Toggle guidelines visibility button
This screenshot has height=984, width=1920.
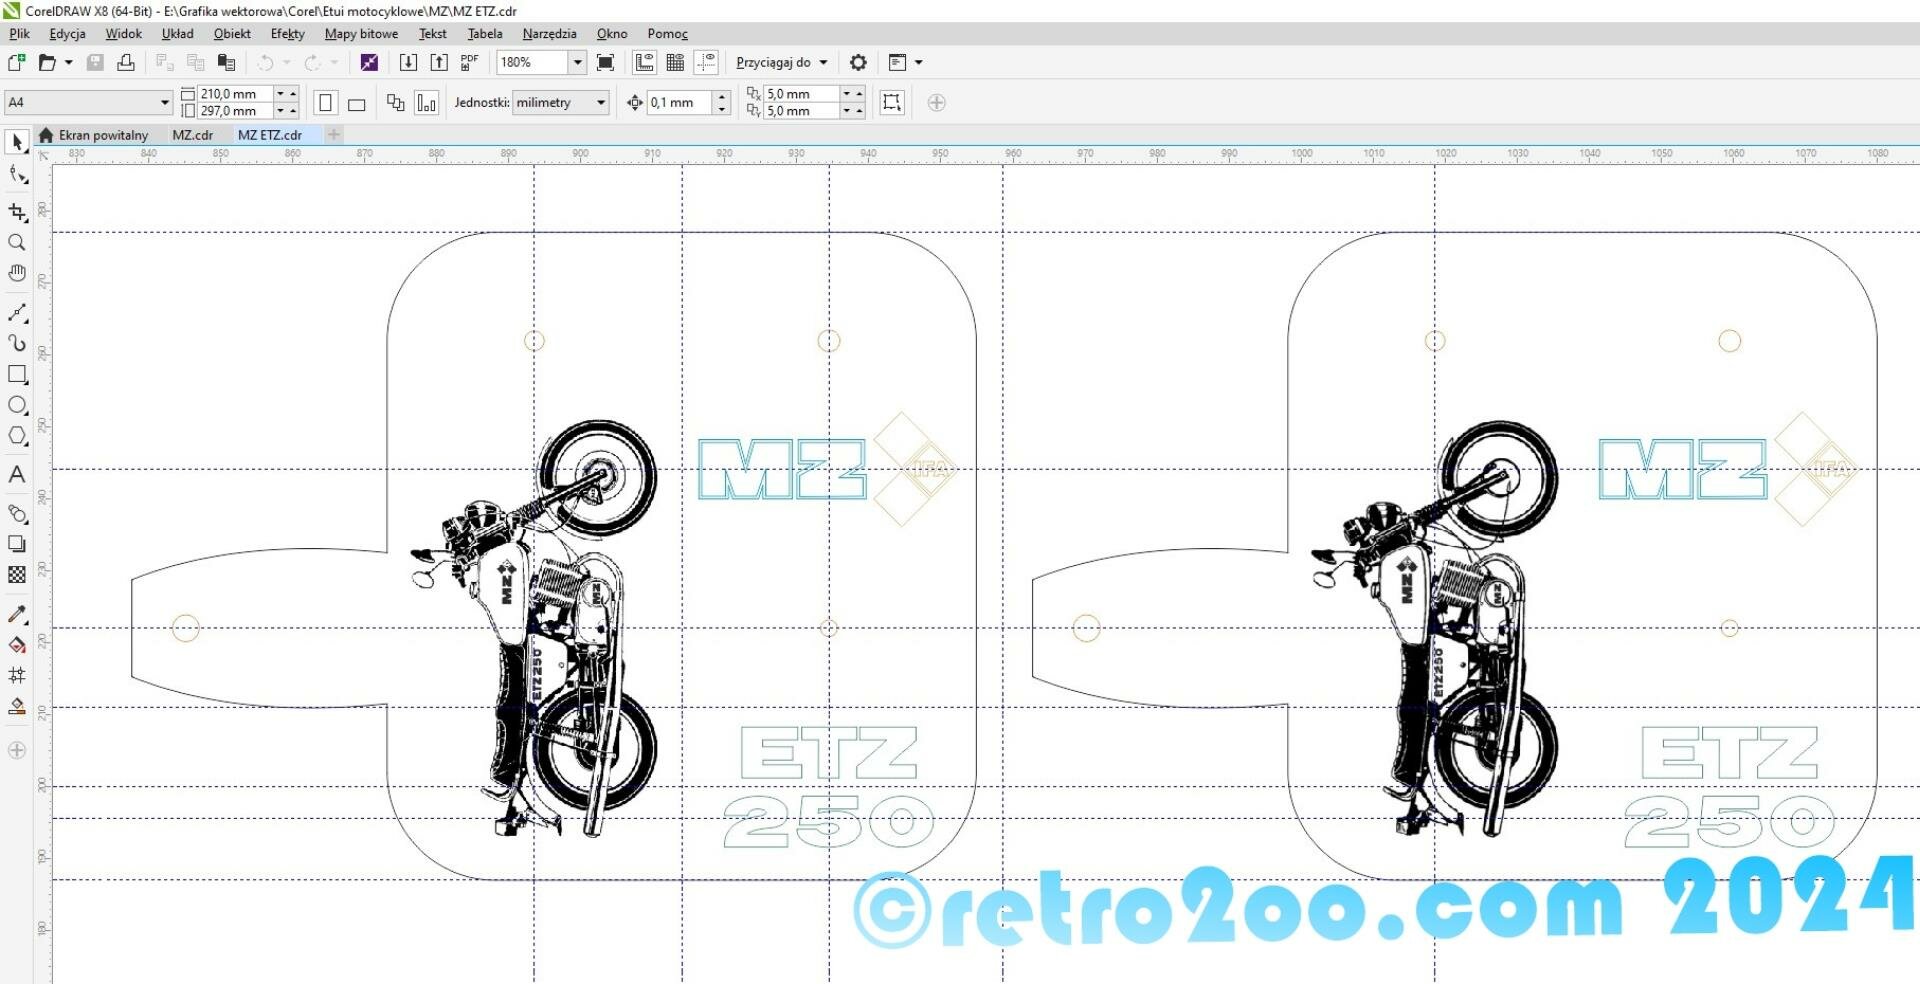click(x=707, y=63)
